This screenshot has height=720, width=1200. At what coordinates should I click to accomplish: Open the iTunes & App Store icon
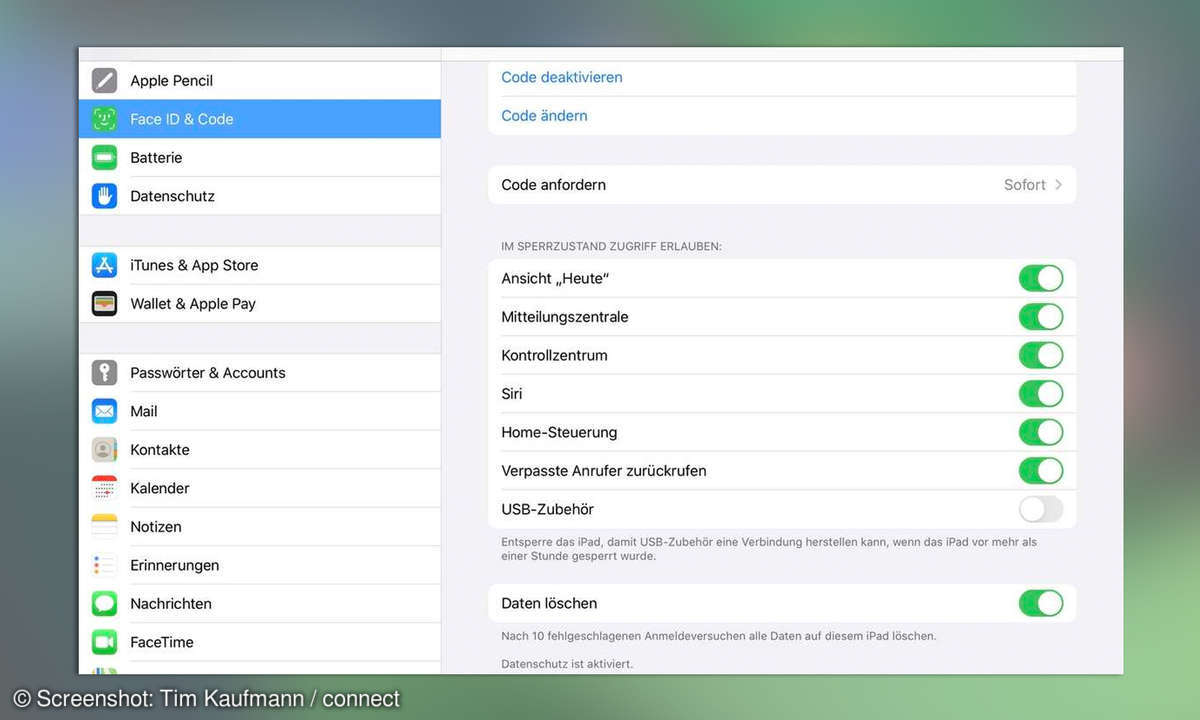click(x=105, y=265)
